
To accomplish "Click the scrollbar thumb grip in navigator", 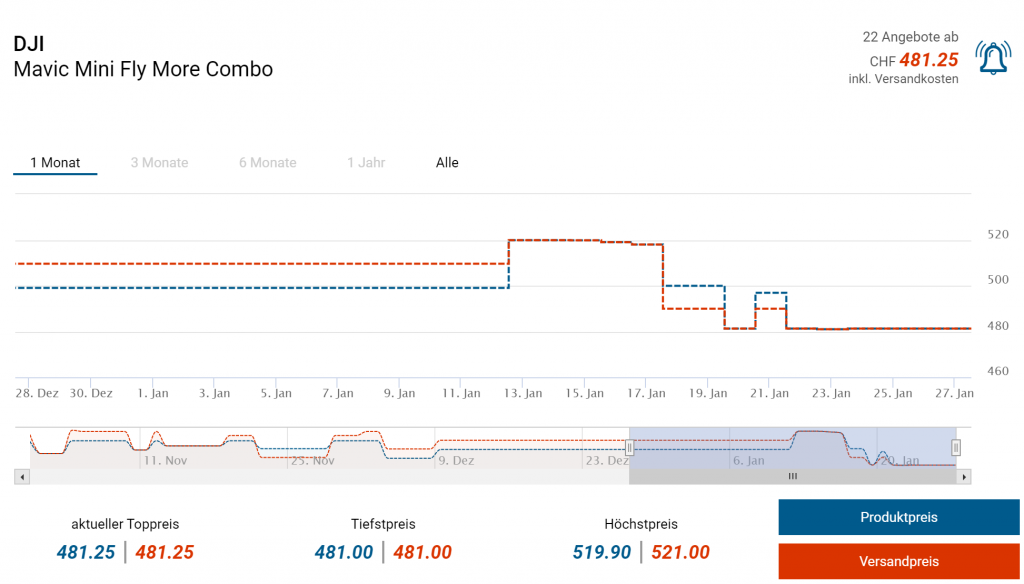I will tap(792, 477).
